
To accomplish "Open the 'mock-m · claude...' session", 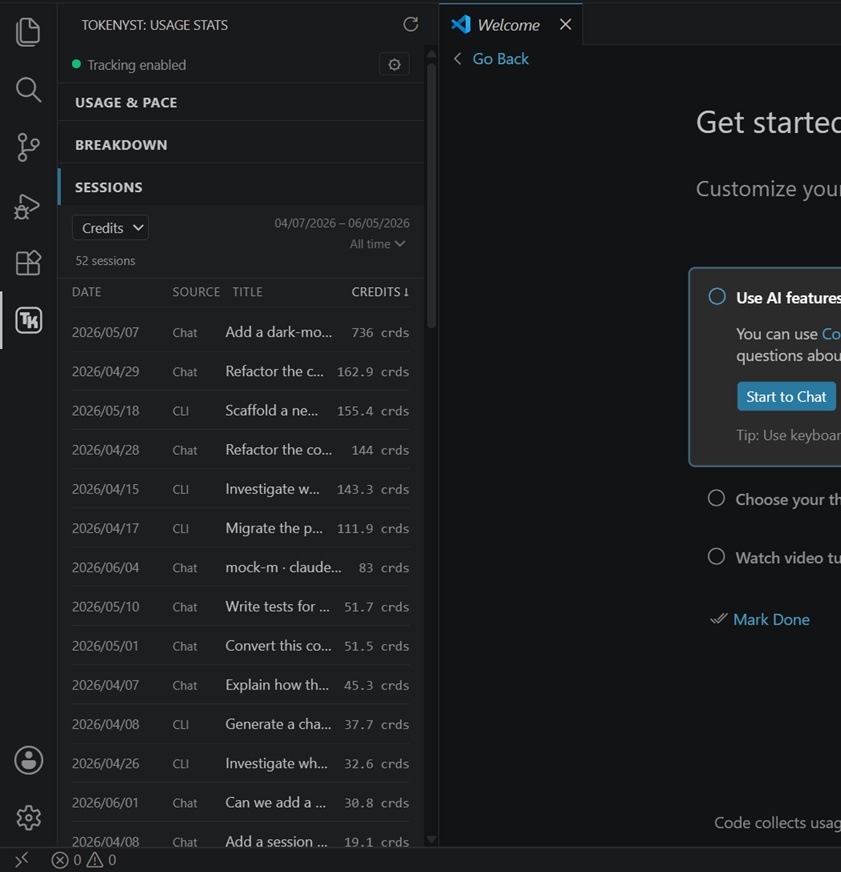I will [x=240, y=567].
